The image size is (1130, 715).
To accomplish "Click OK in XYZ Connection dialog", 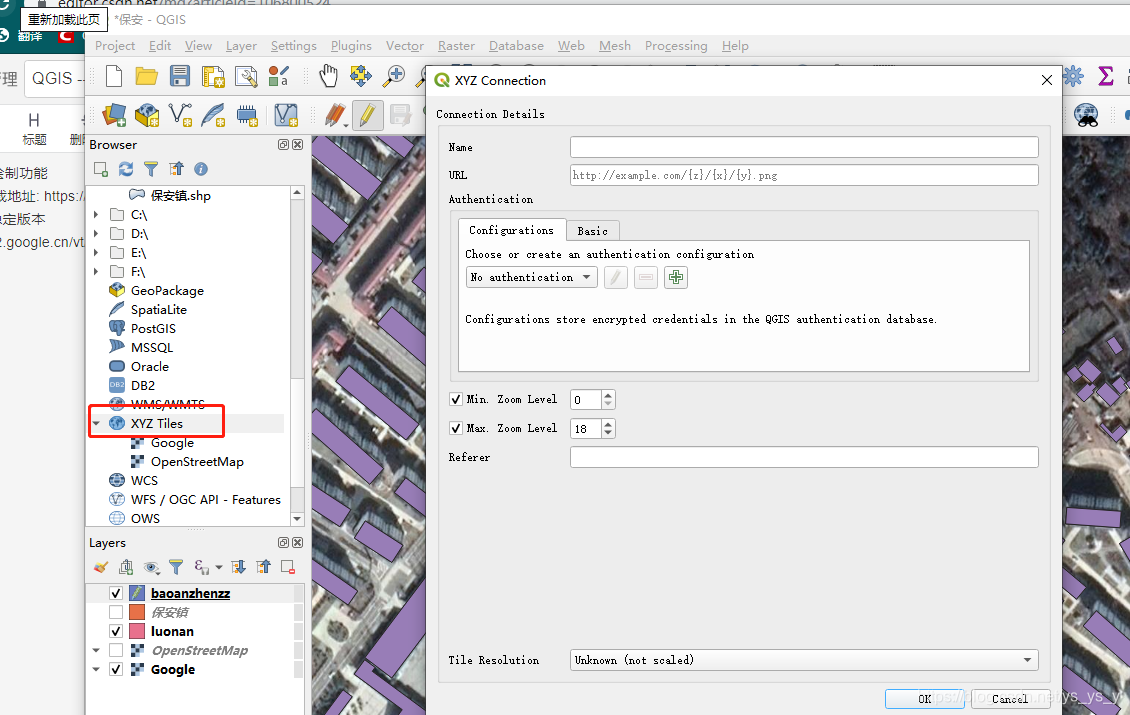I will point(925,698).
